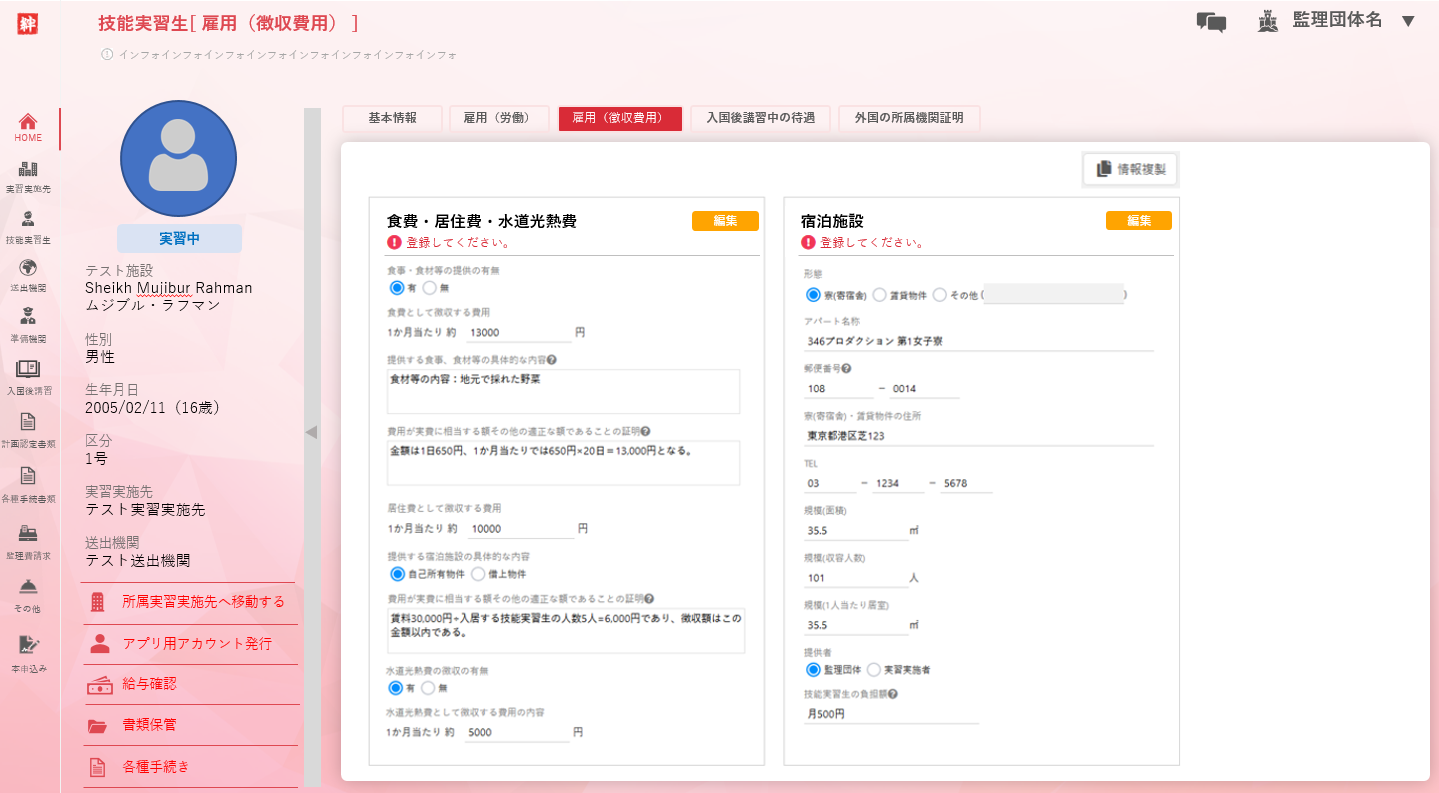
Task: Select 無 for 食事・食材等の提供の有無
Action: click(430, 288)
